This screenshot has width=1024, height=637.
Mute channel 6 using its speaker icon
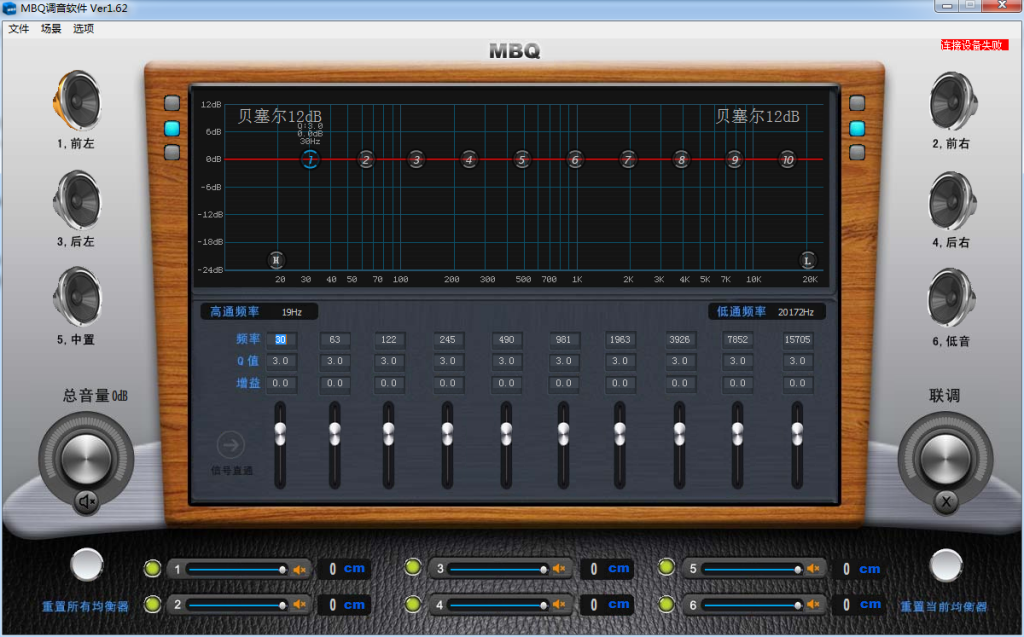(x=813, y=605)
